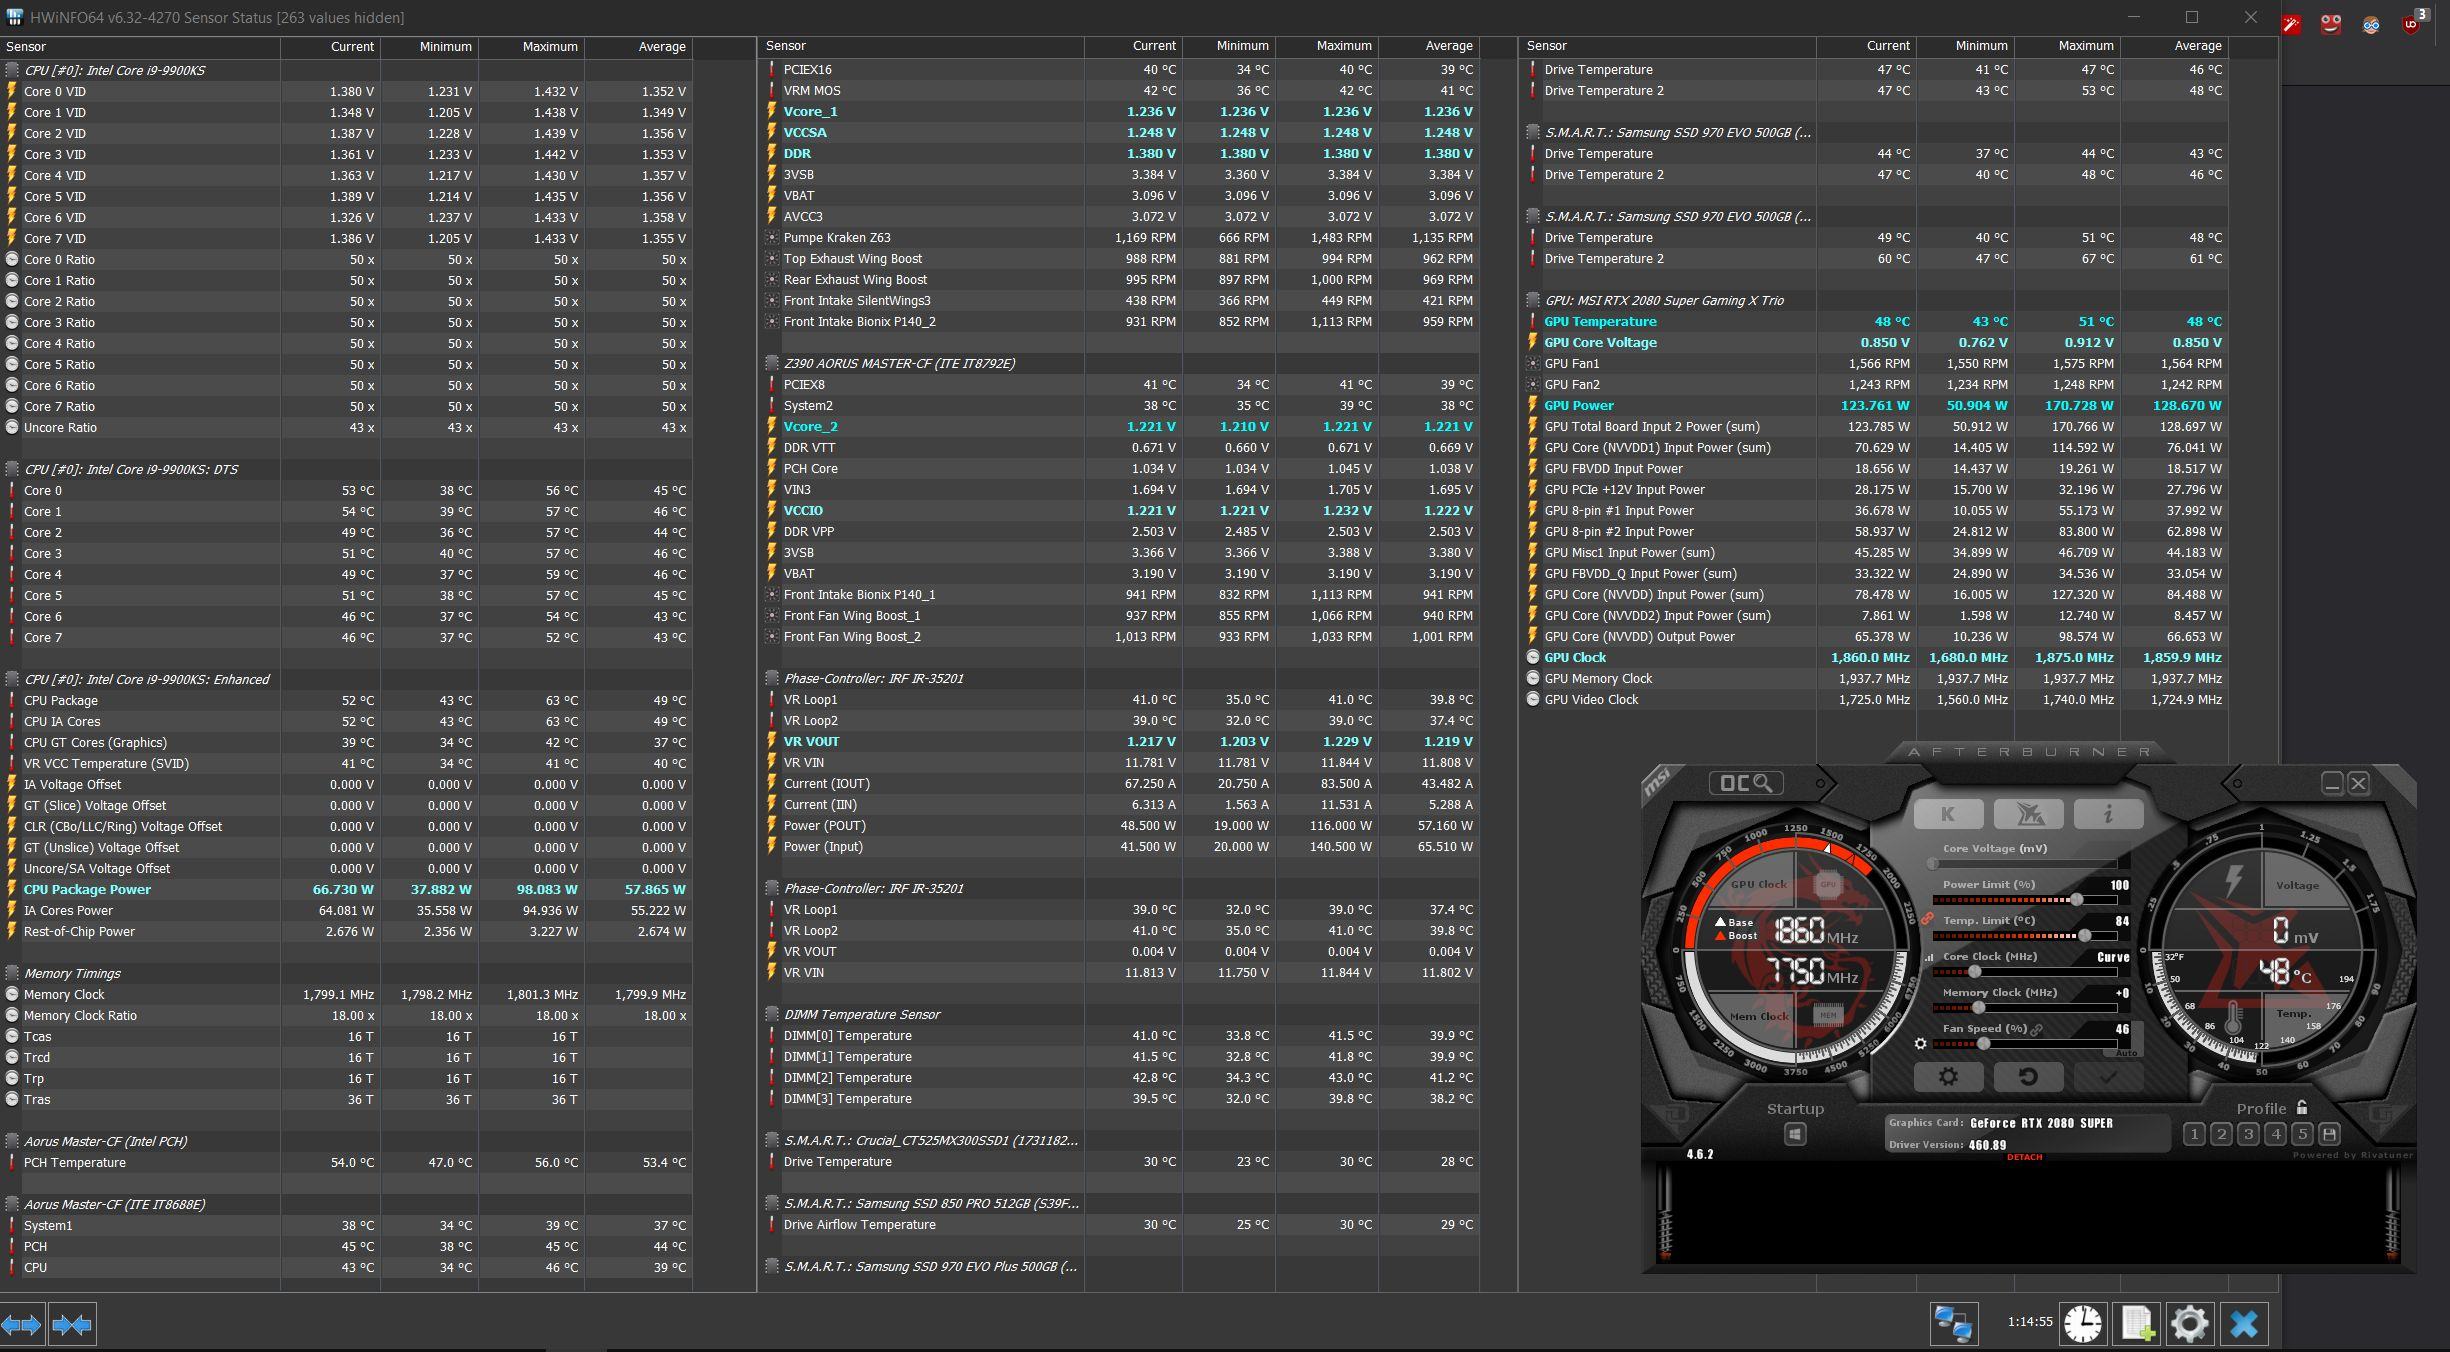Open Afterburner information i button
The width and height of the screenshot is (2450, 1352).
(2108, 814)
